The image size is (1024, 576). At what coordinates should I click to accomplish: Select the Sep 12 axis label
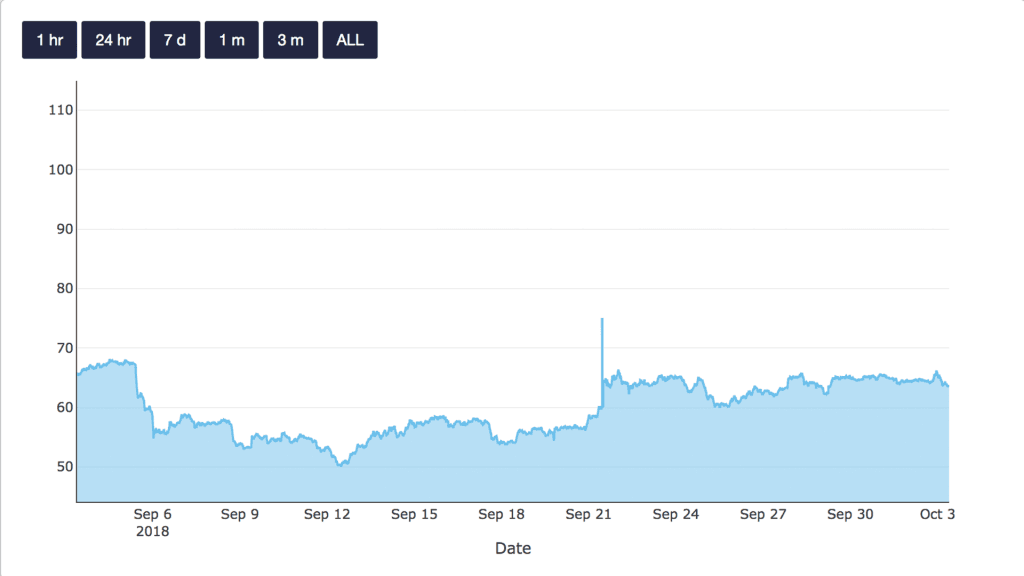click(x=327, y=515)
